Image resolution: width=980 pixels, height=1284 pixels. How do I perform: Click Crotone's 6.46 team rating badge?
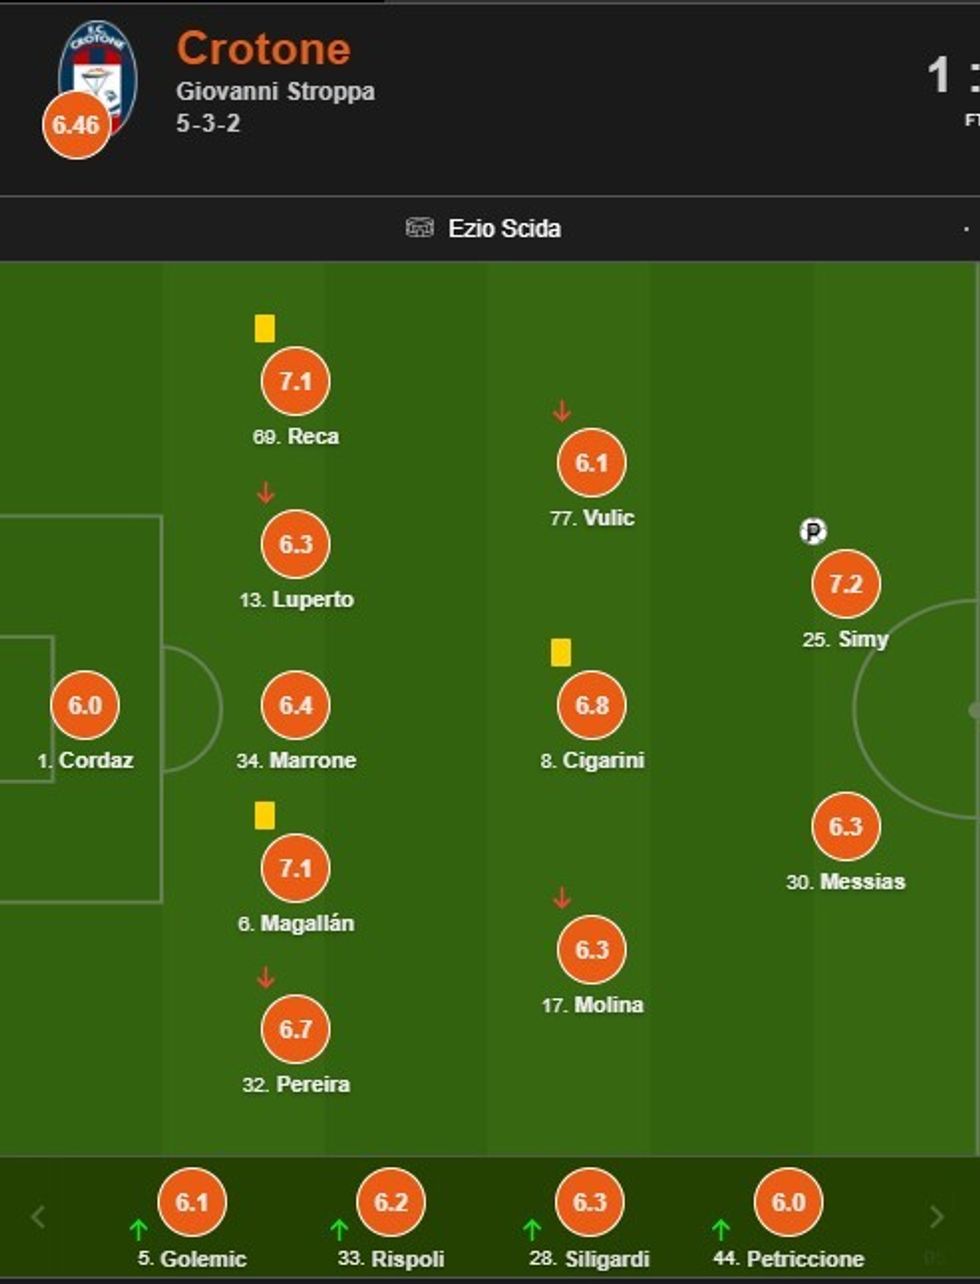tap(76, 125)
